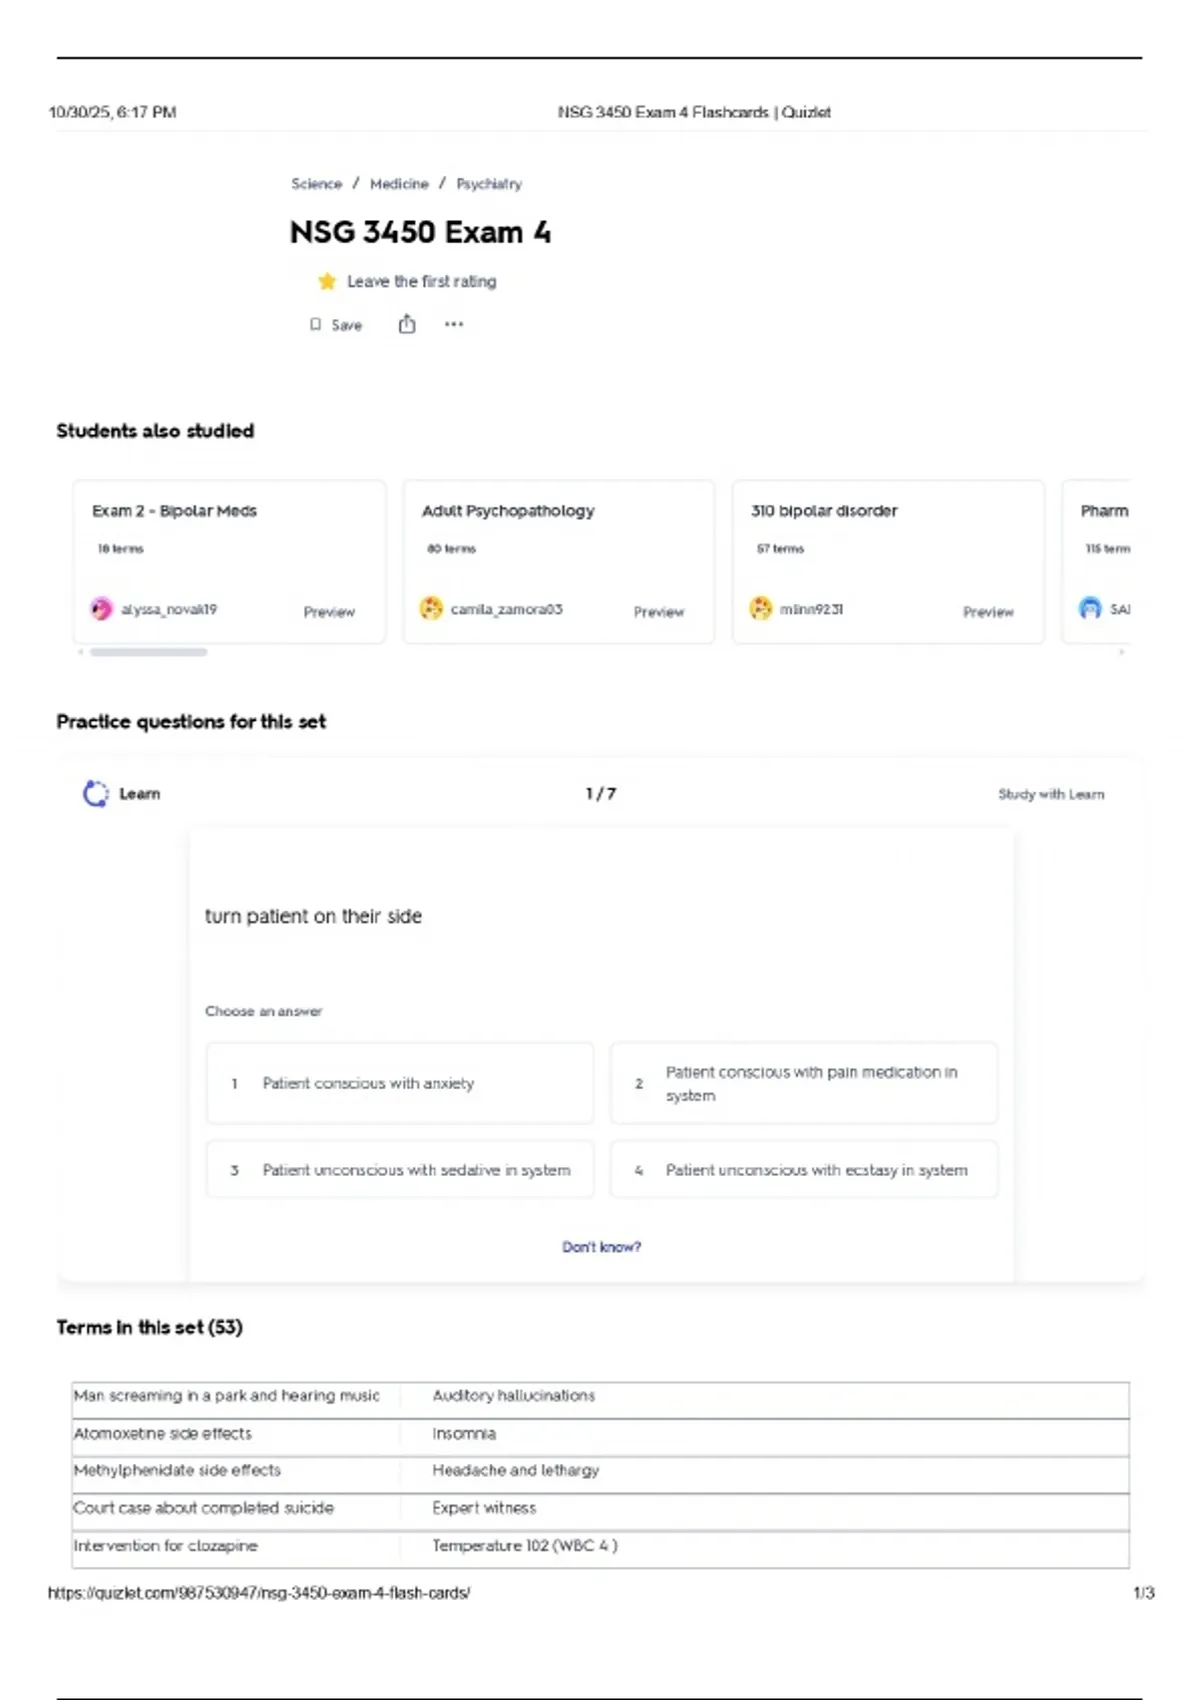
Task: Open the three-dot more options menu
Action: [454, 324]
